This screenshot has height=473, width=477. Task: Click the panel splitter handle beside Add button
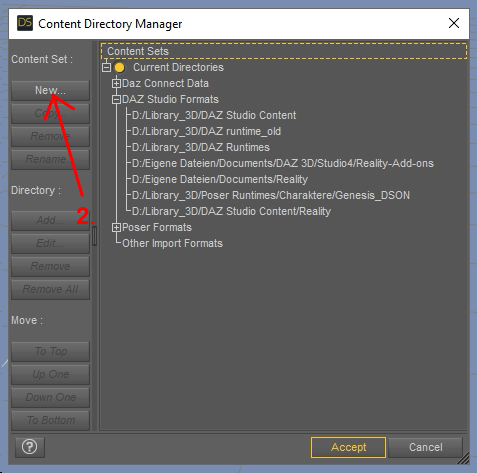pos(95,236)
